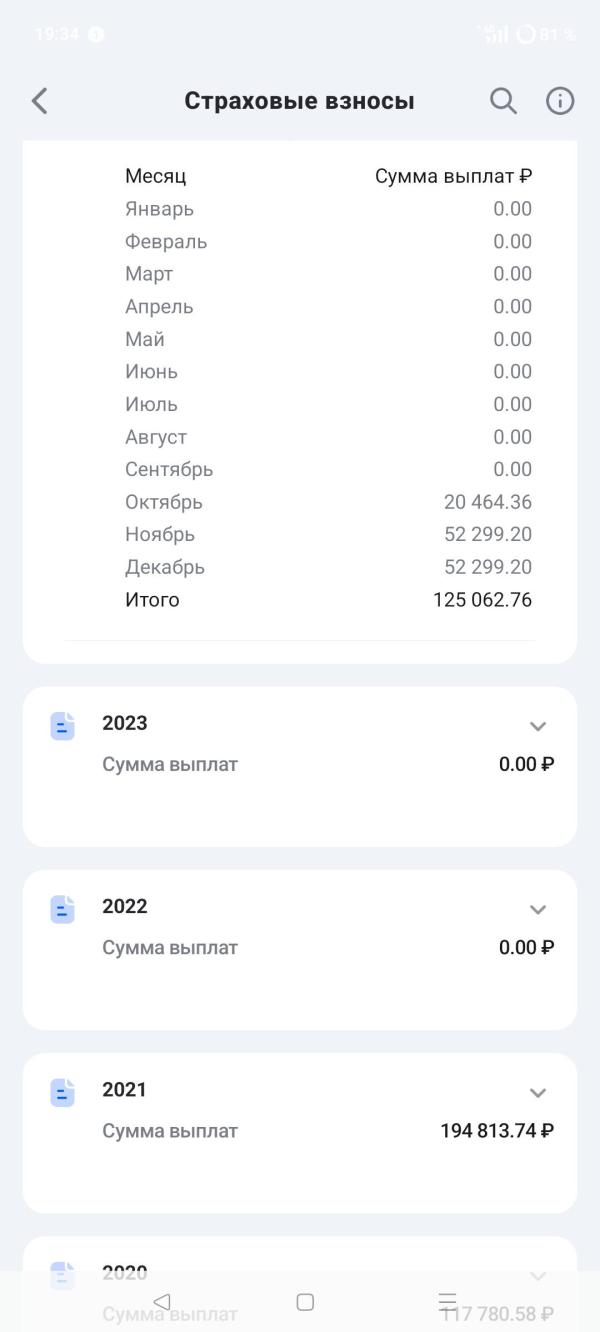Tap the 2023 document icon
The image size is (600, 1332).
point(63,726)
